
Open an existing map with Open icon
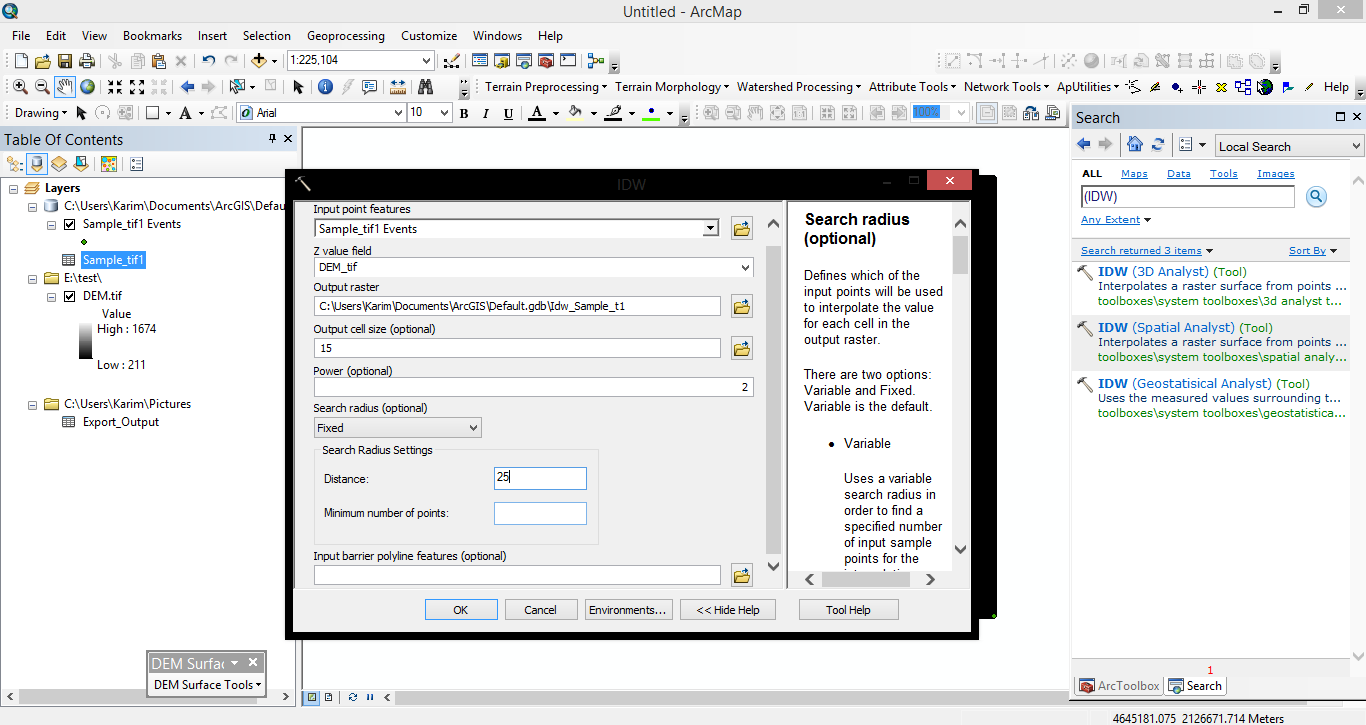pyautogui.click(x=43, y=61)
